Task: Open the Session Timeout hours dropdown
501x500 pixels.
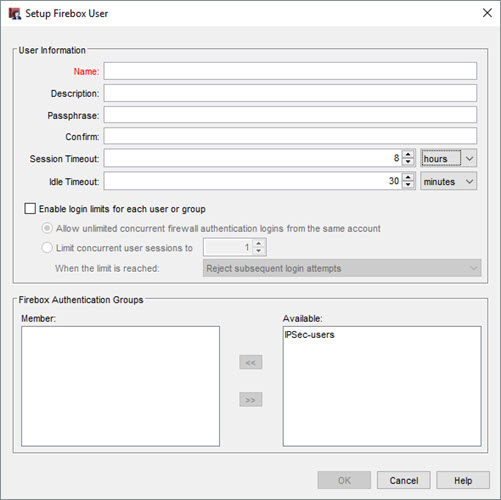Action: (x=448, y=158)
